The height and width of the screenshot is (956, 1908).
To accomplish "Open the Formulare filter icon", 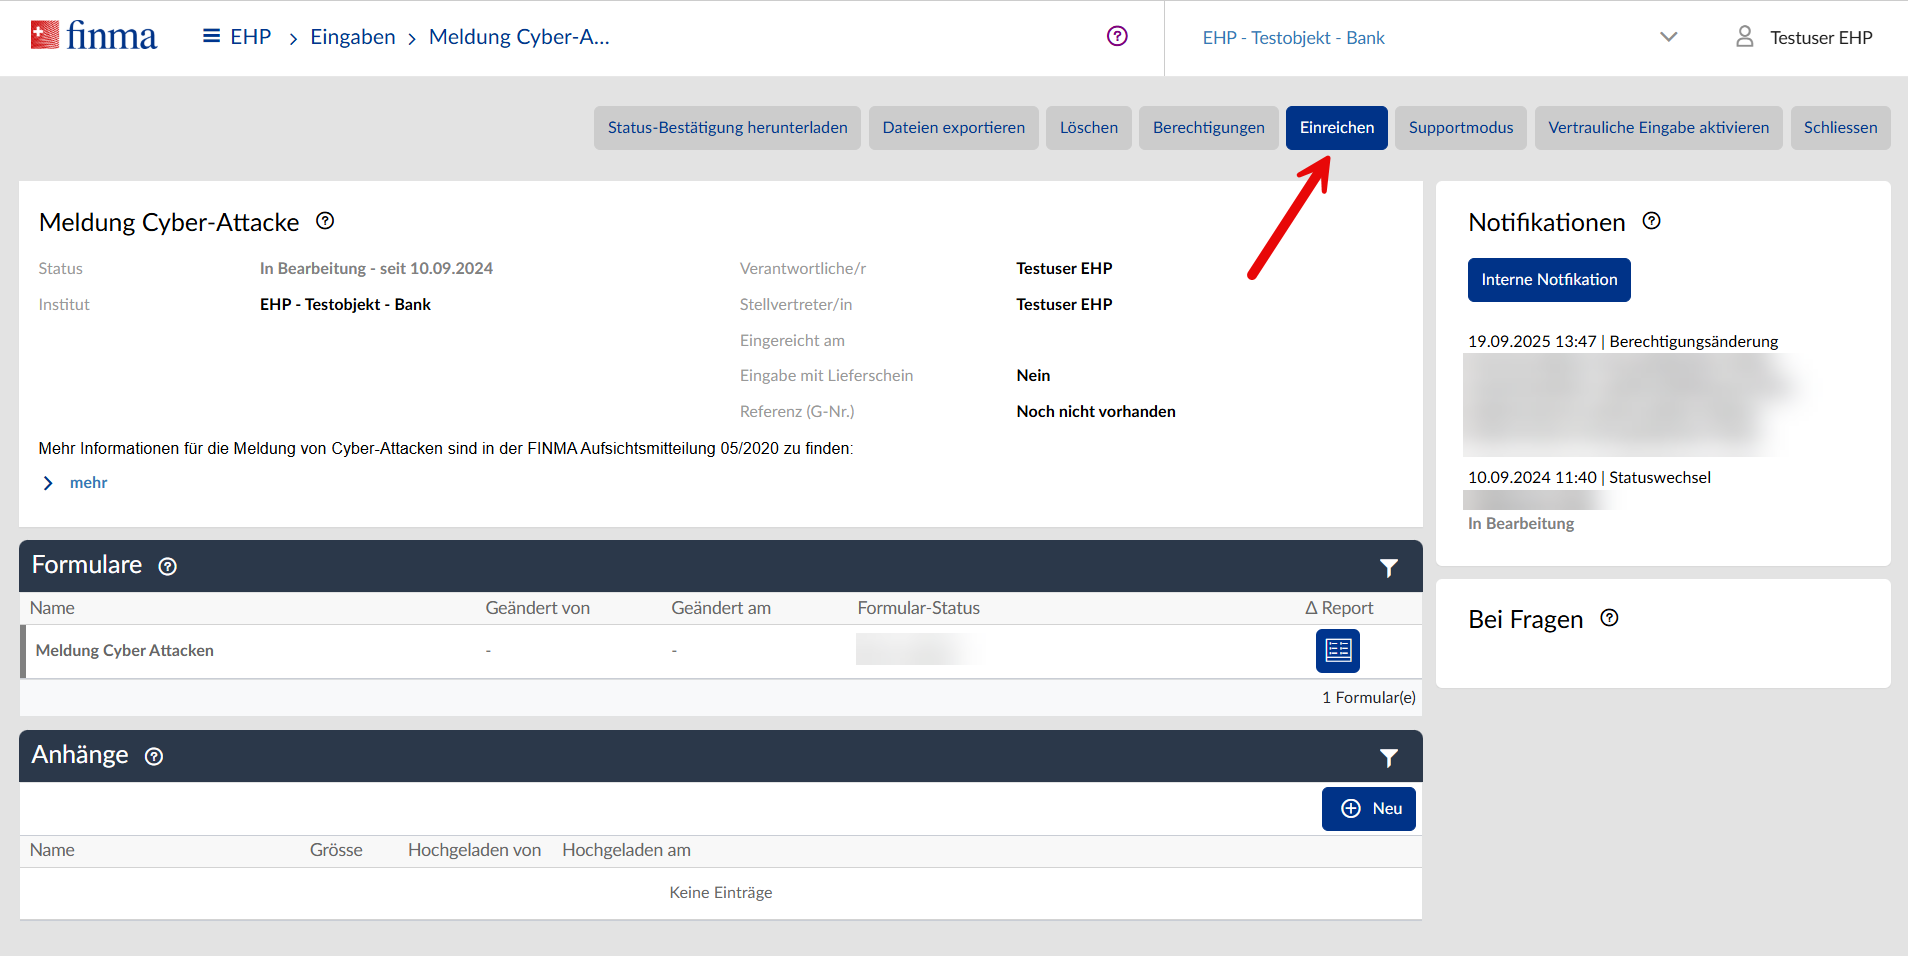I will pyautogui.click(x=1388, y=567).
